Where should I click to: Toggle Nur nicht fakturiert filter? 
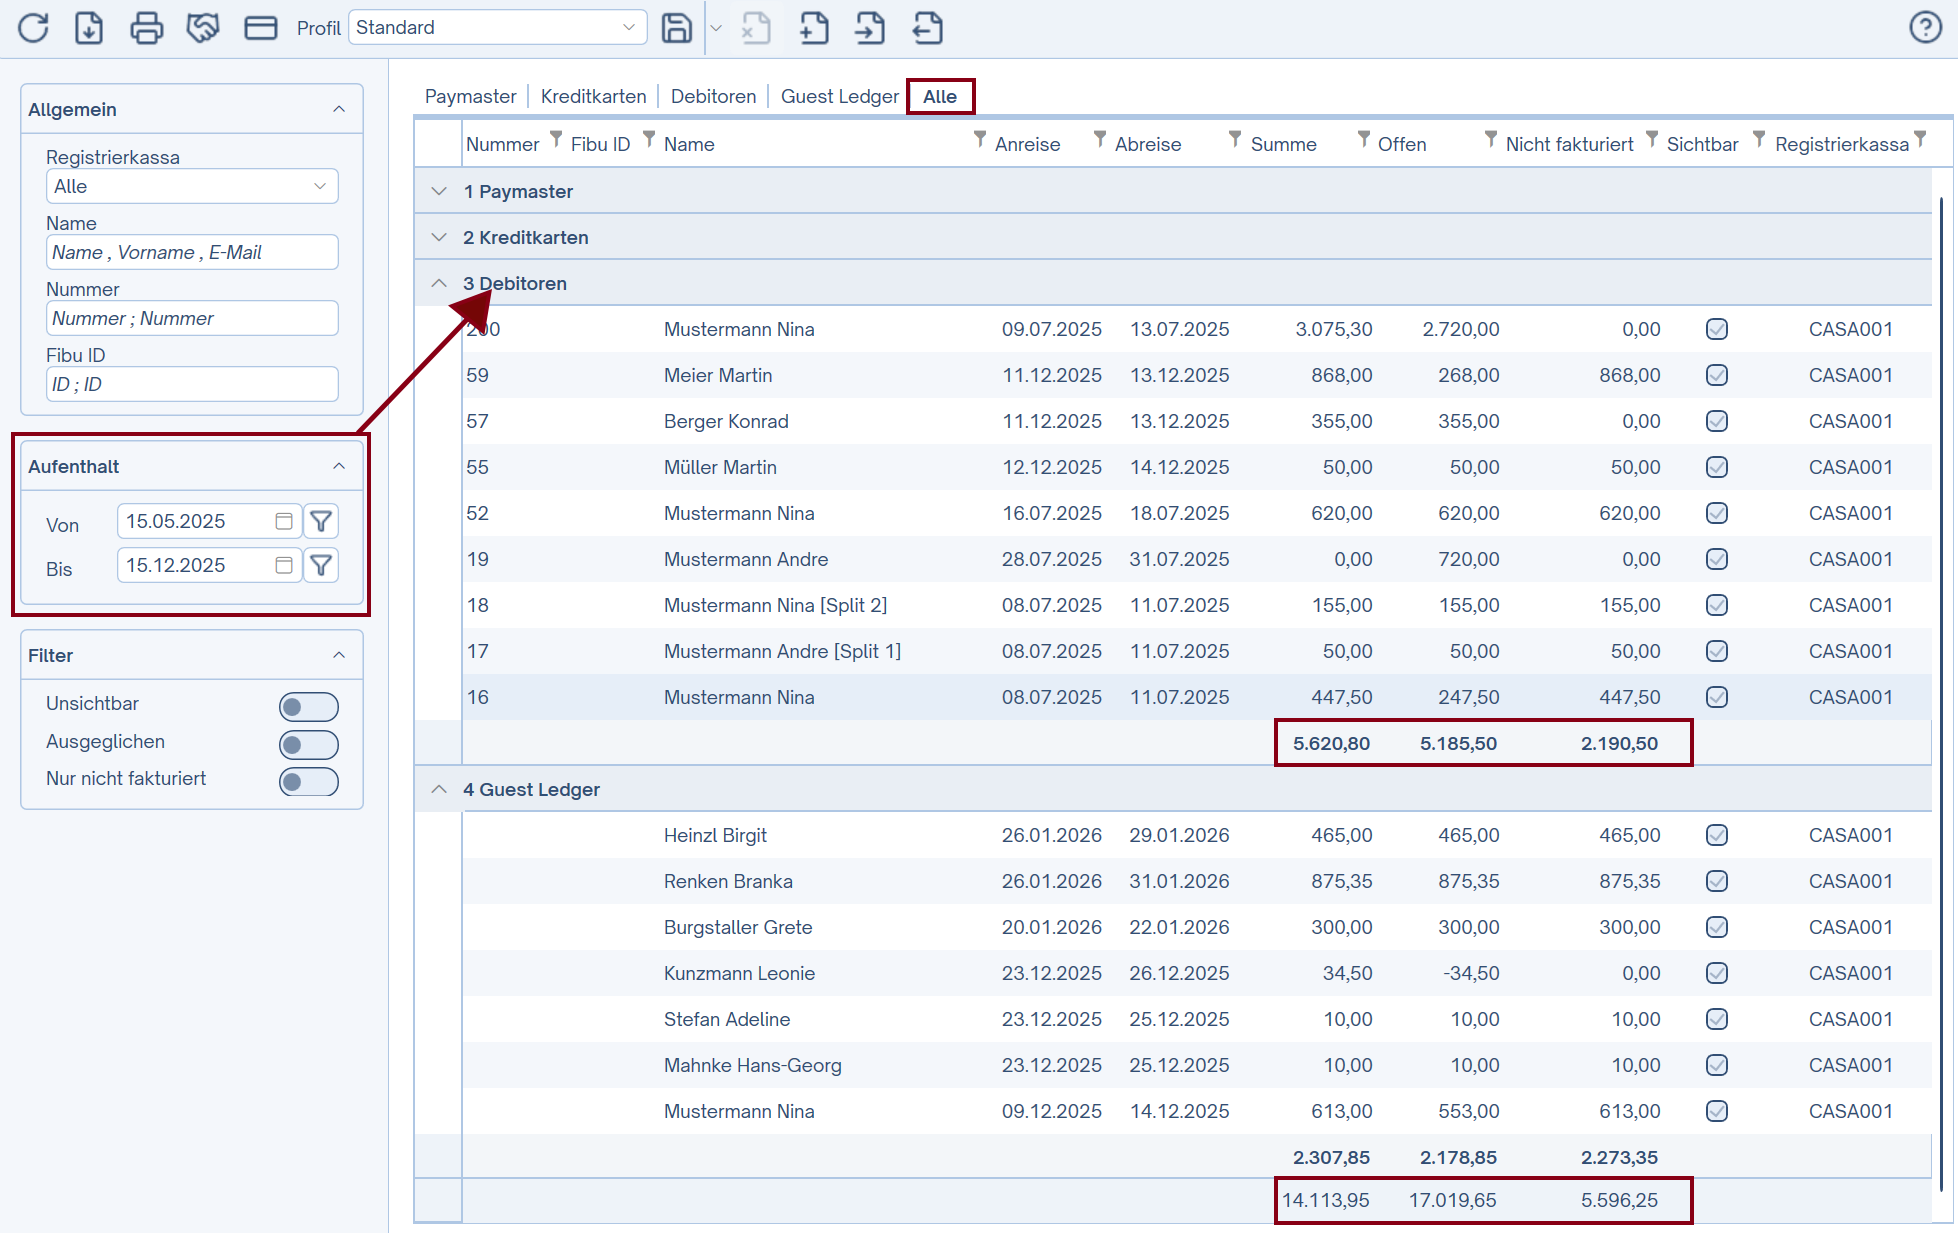308,782
